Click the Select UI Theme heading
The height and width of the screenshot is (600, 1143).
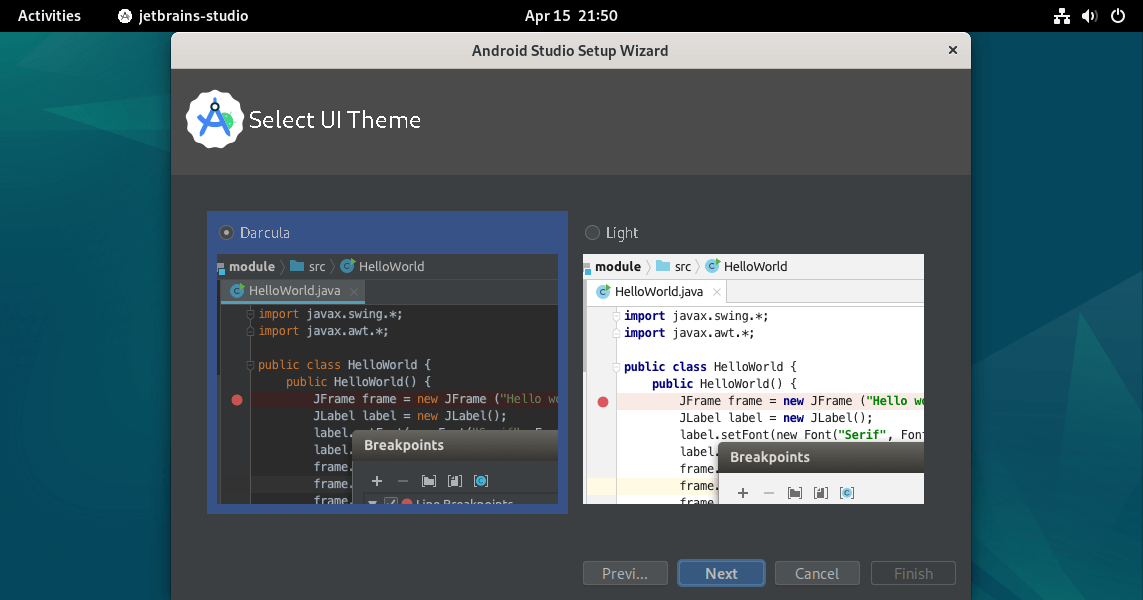tap(335, 120)
